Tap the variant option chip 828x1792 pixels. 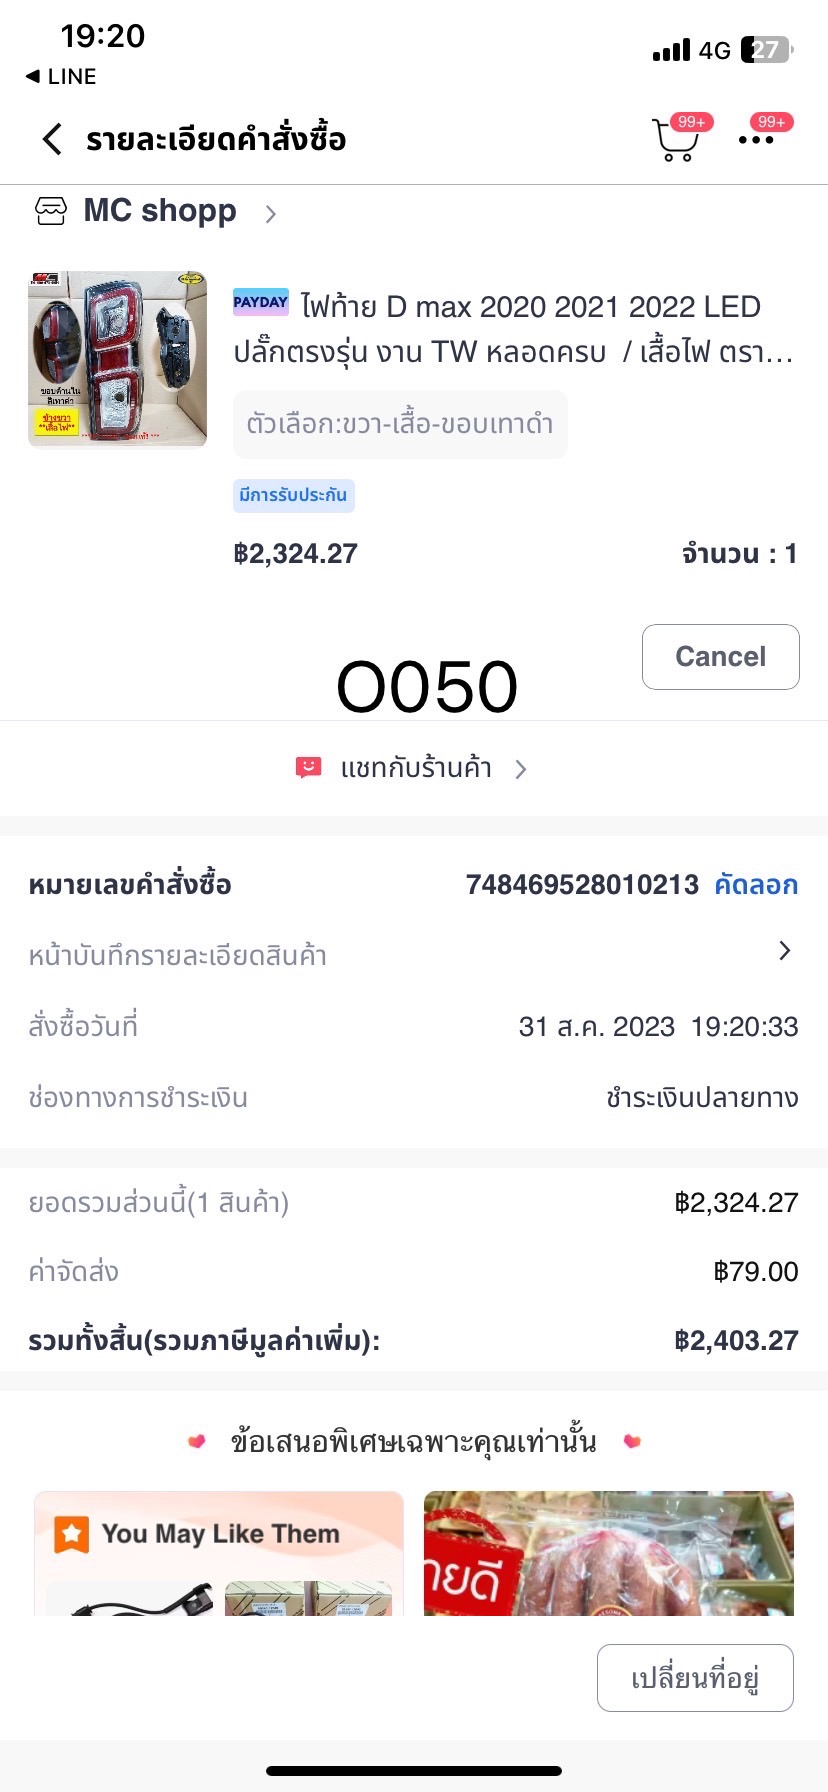point(400,424)
